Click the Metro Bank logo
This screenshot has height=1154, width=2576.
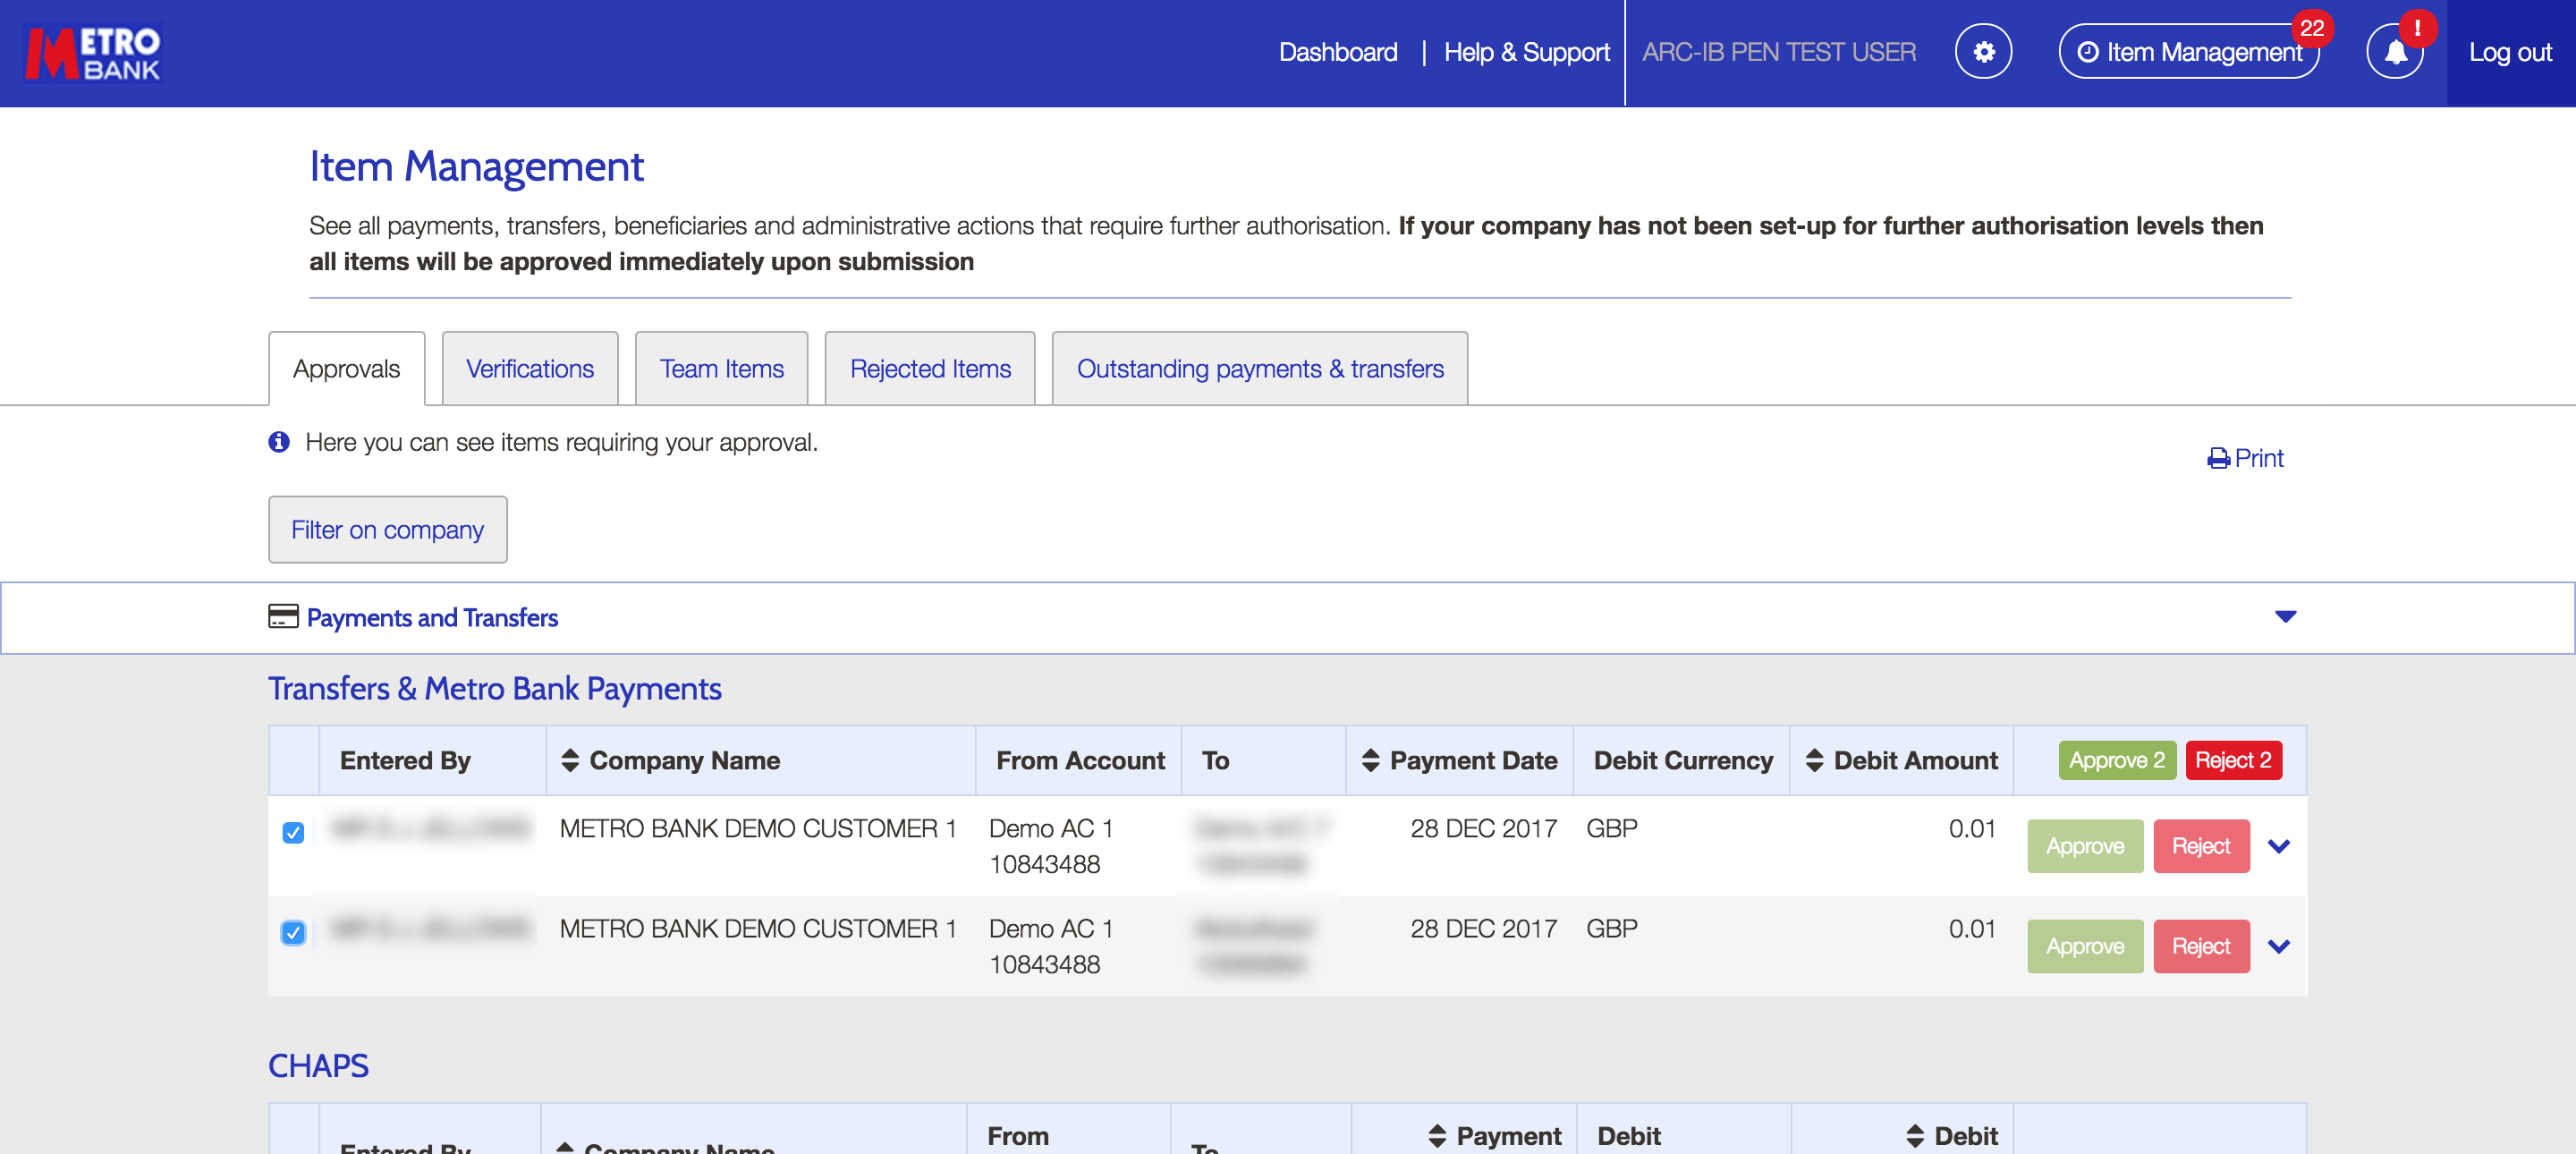pyautogui.click(x=93, y=52)
